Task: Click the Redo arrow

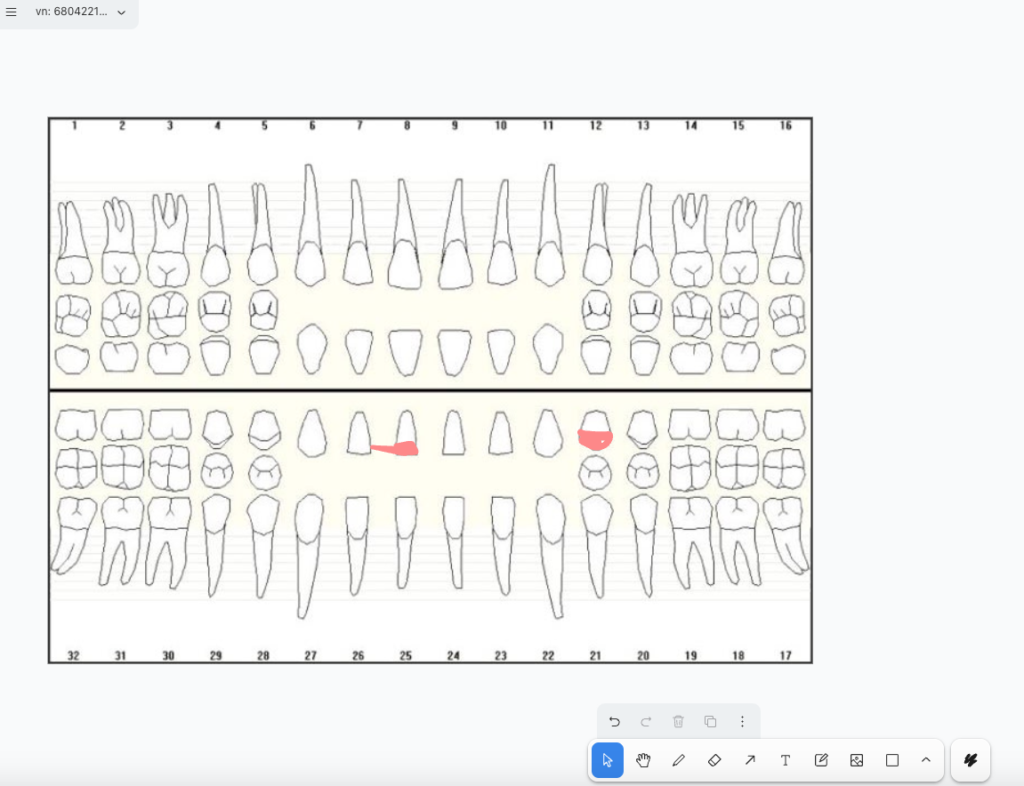Action: click(646, 722)
